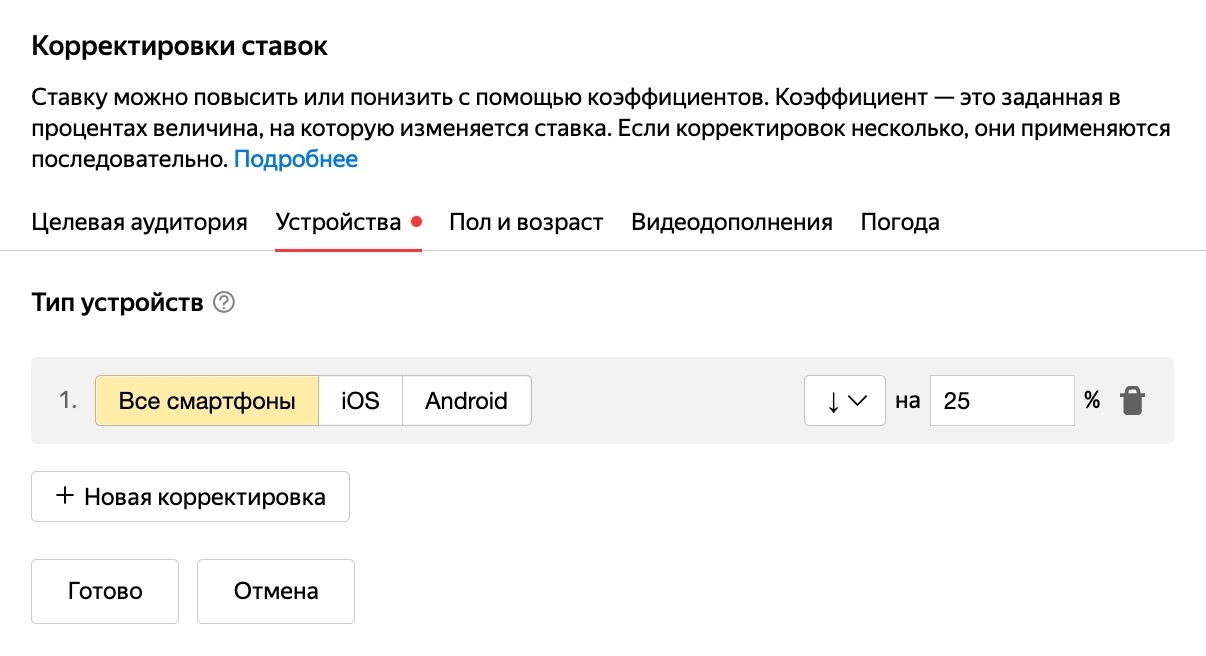Go to the Видеодополнения tab

[731, 221]
